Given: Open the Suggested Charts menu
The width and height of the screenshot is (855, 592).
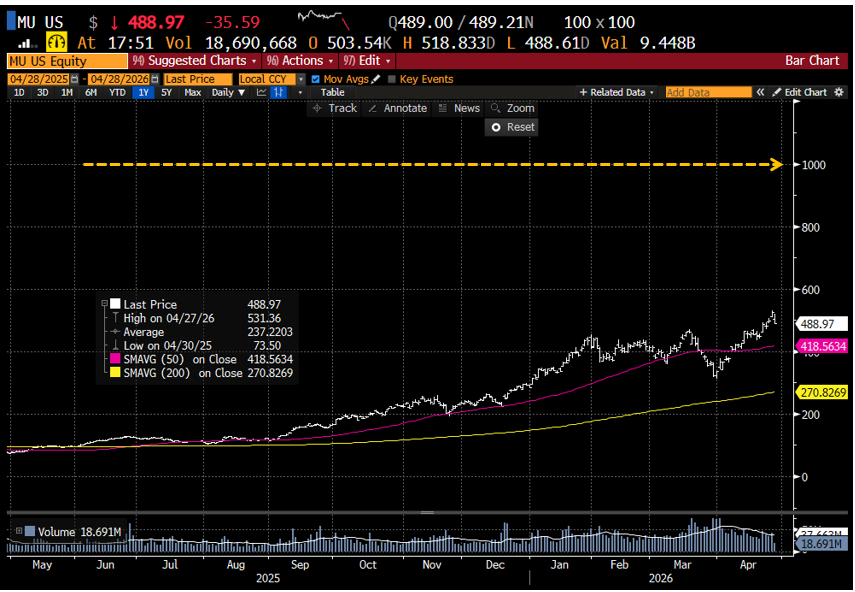Looking at the screenshot, I should (189, 61).
